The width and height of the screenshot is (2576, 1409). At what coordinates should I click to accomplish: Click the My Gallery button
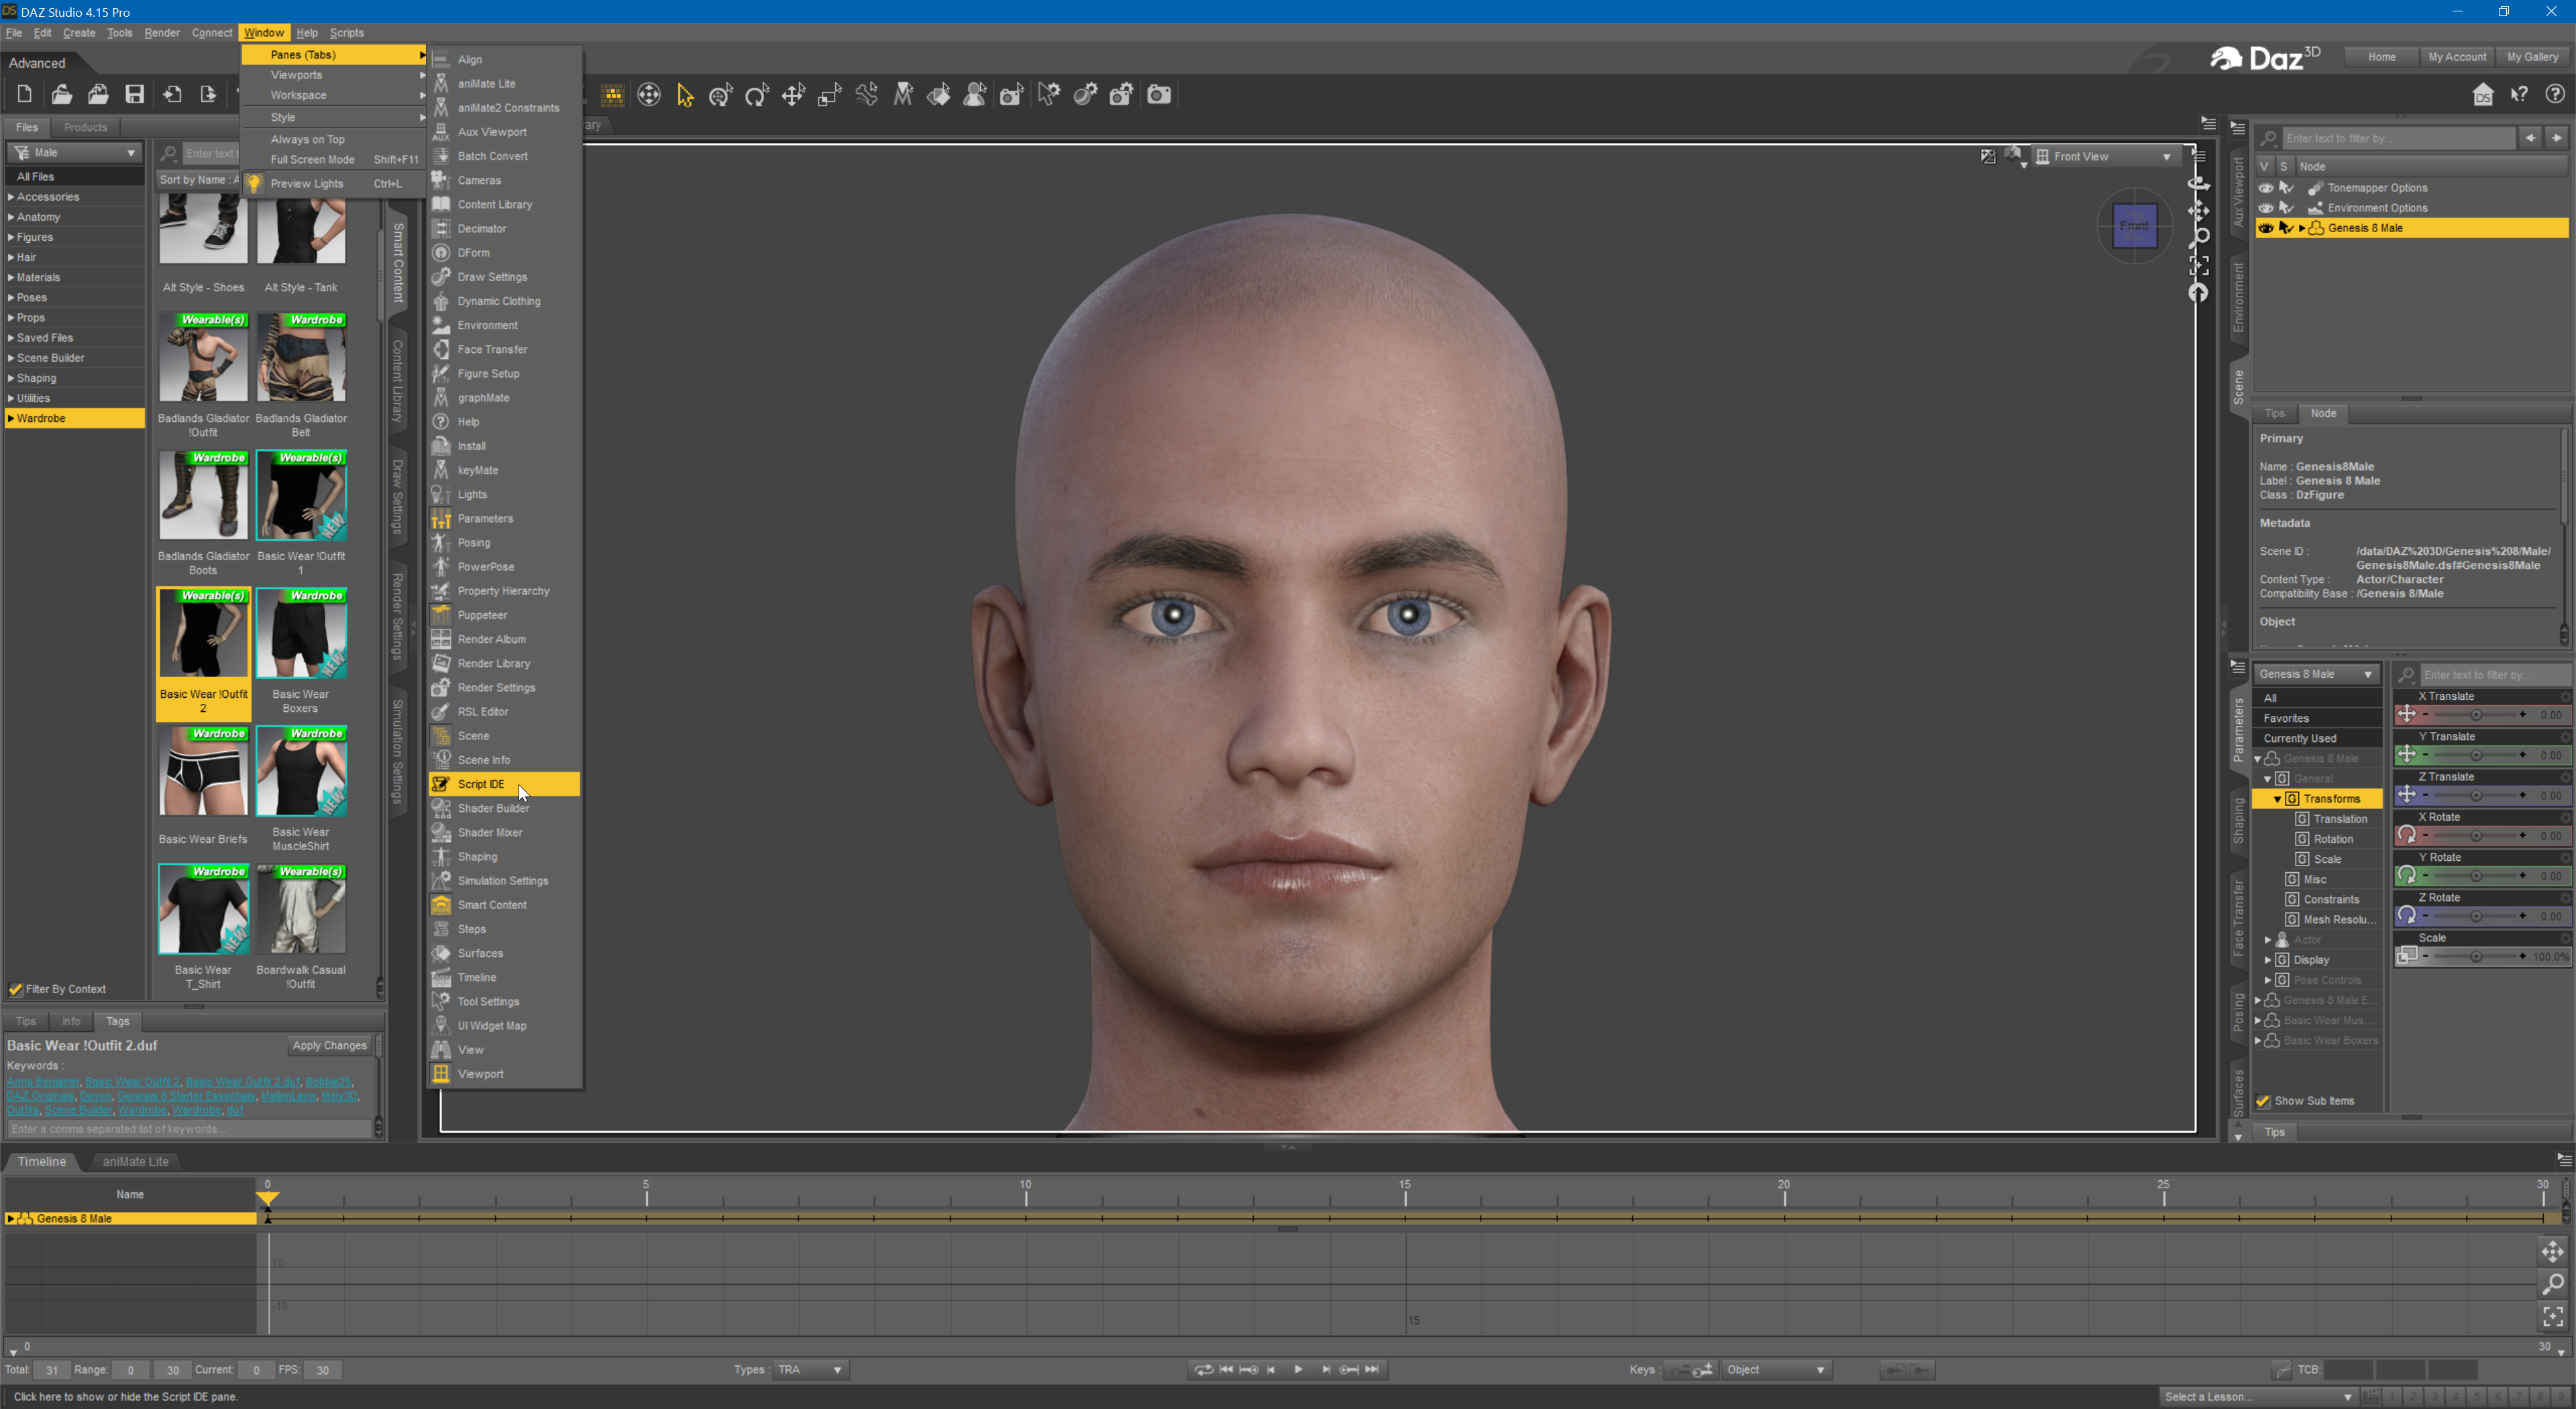[2532, 57]
